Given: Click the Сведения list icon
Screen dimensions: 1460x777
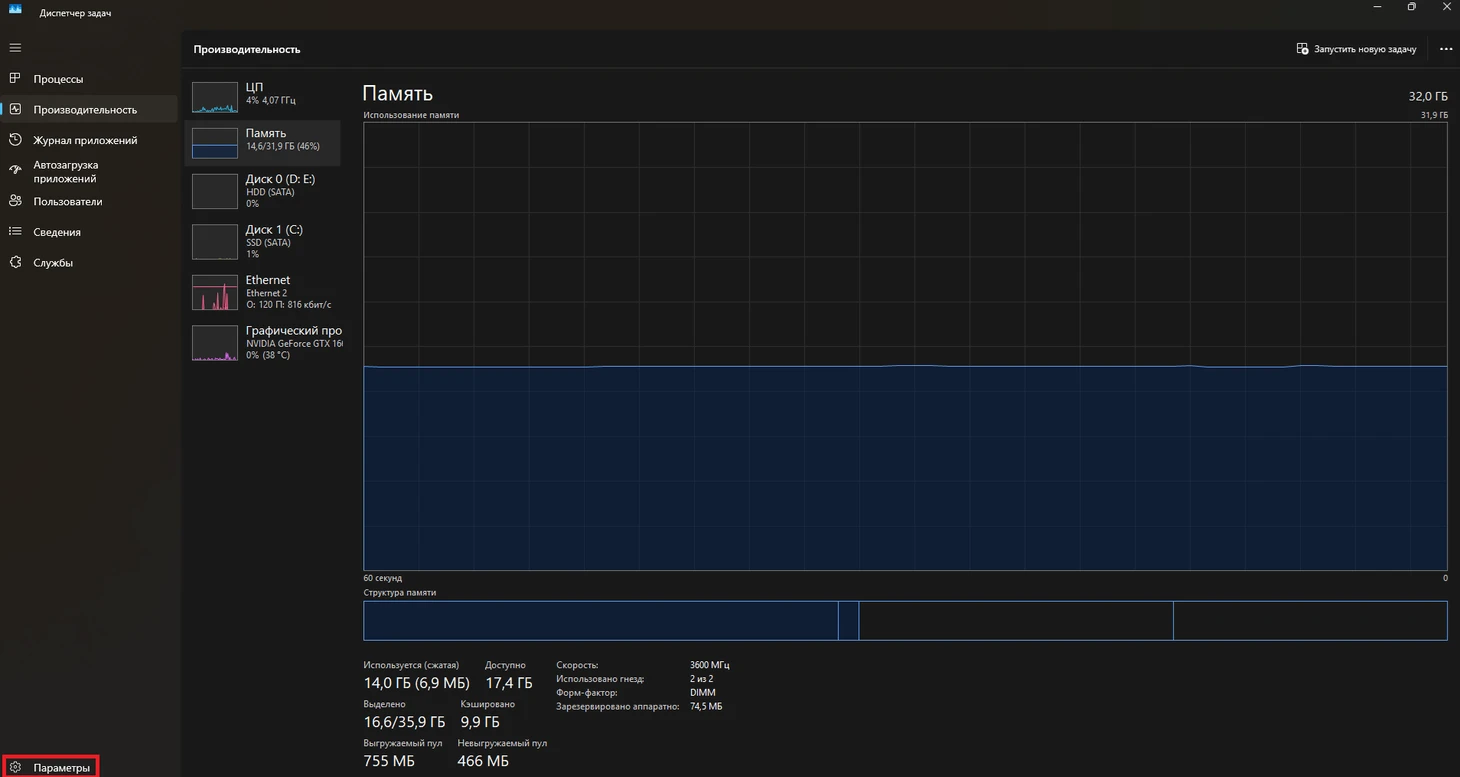Looking at the screenshot, I should tap(15, 232).
